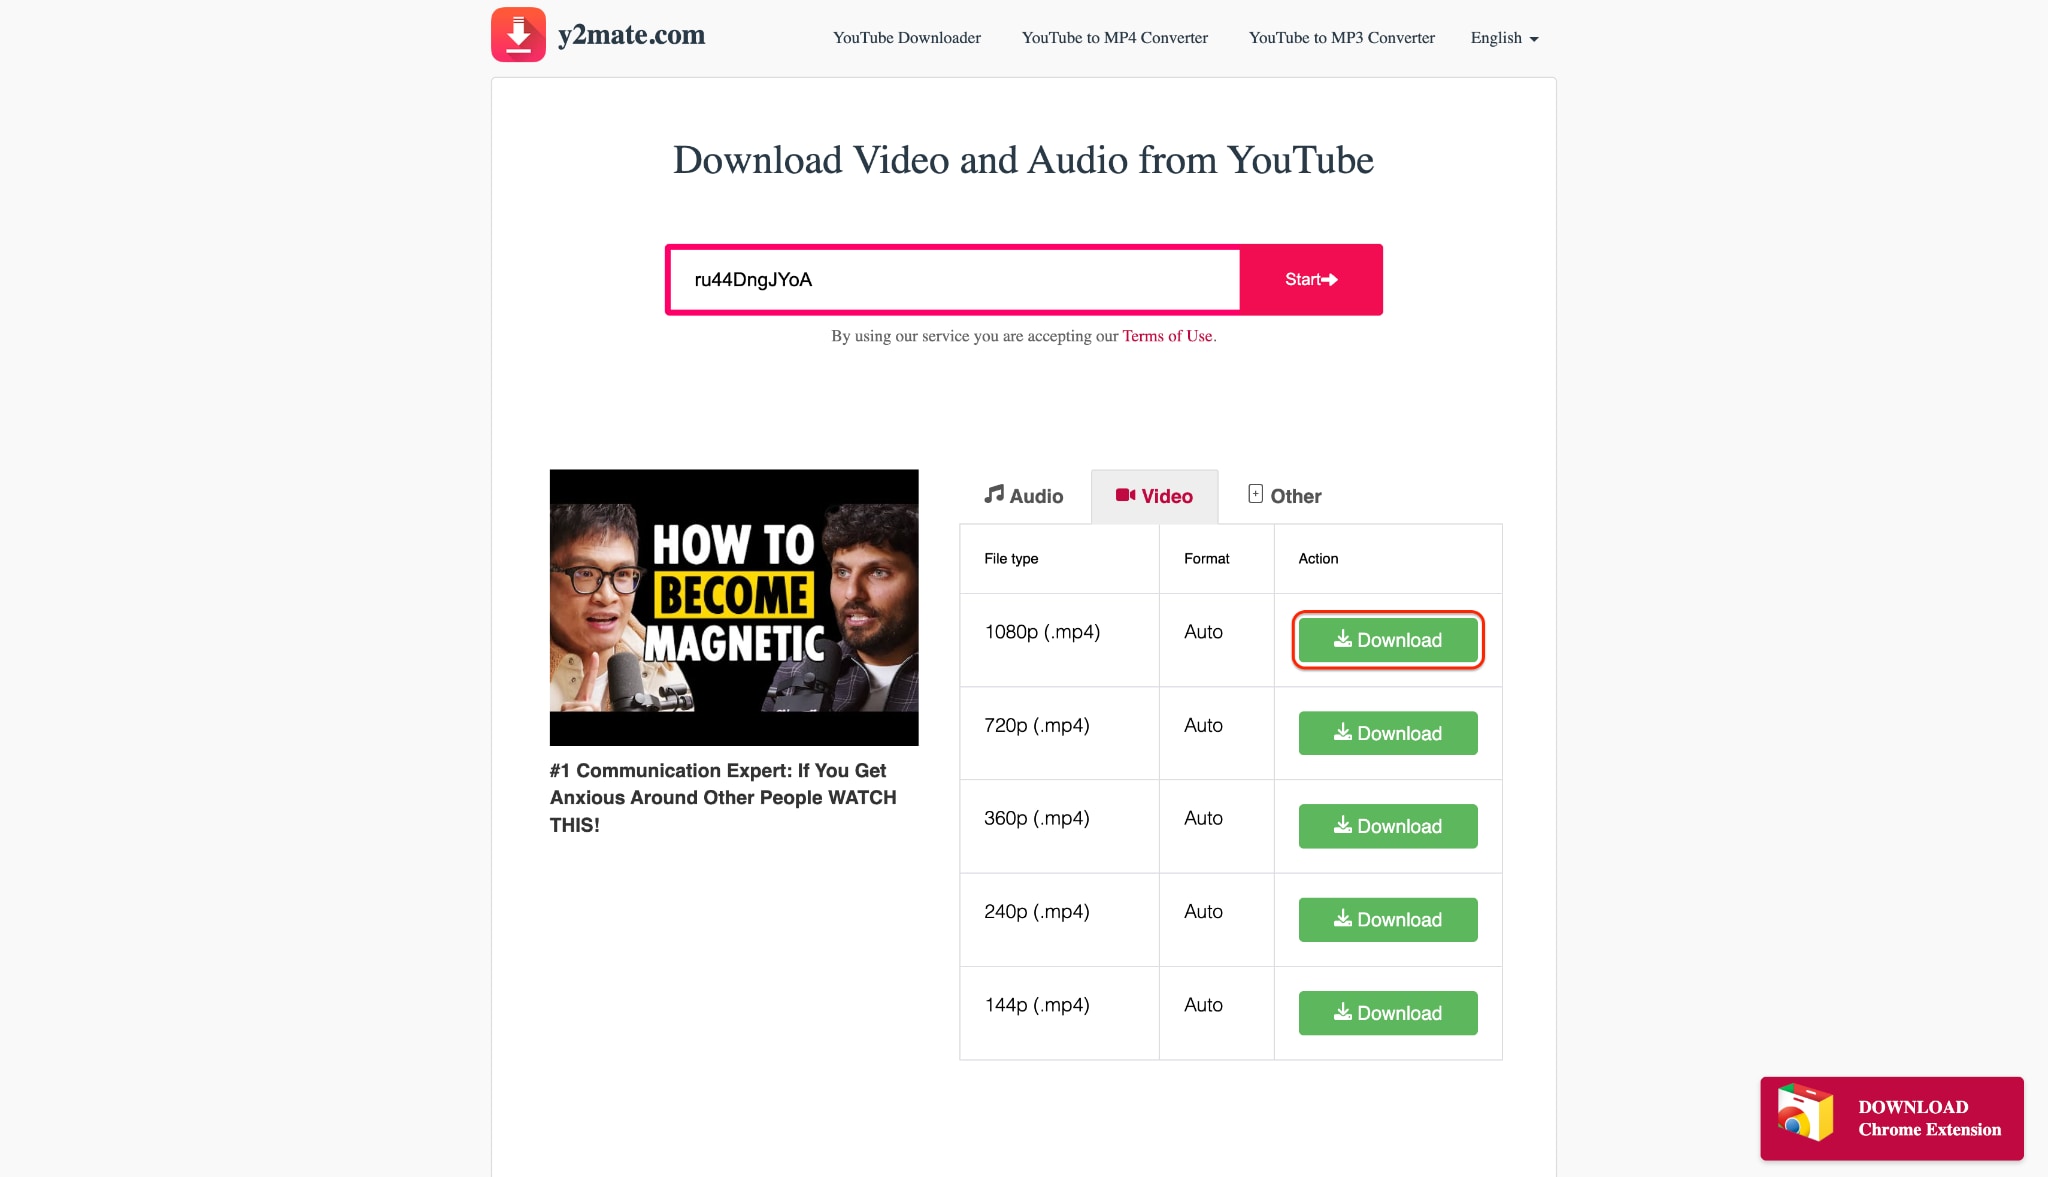Download the 144p (.mp4) video
The width and height of the screenshot is (2048, 1177).
(1388, 1013)
